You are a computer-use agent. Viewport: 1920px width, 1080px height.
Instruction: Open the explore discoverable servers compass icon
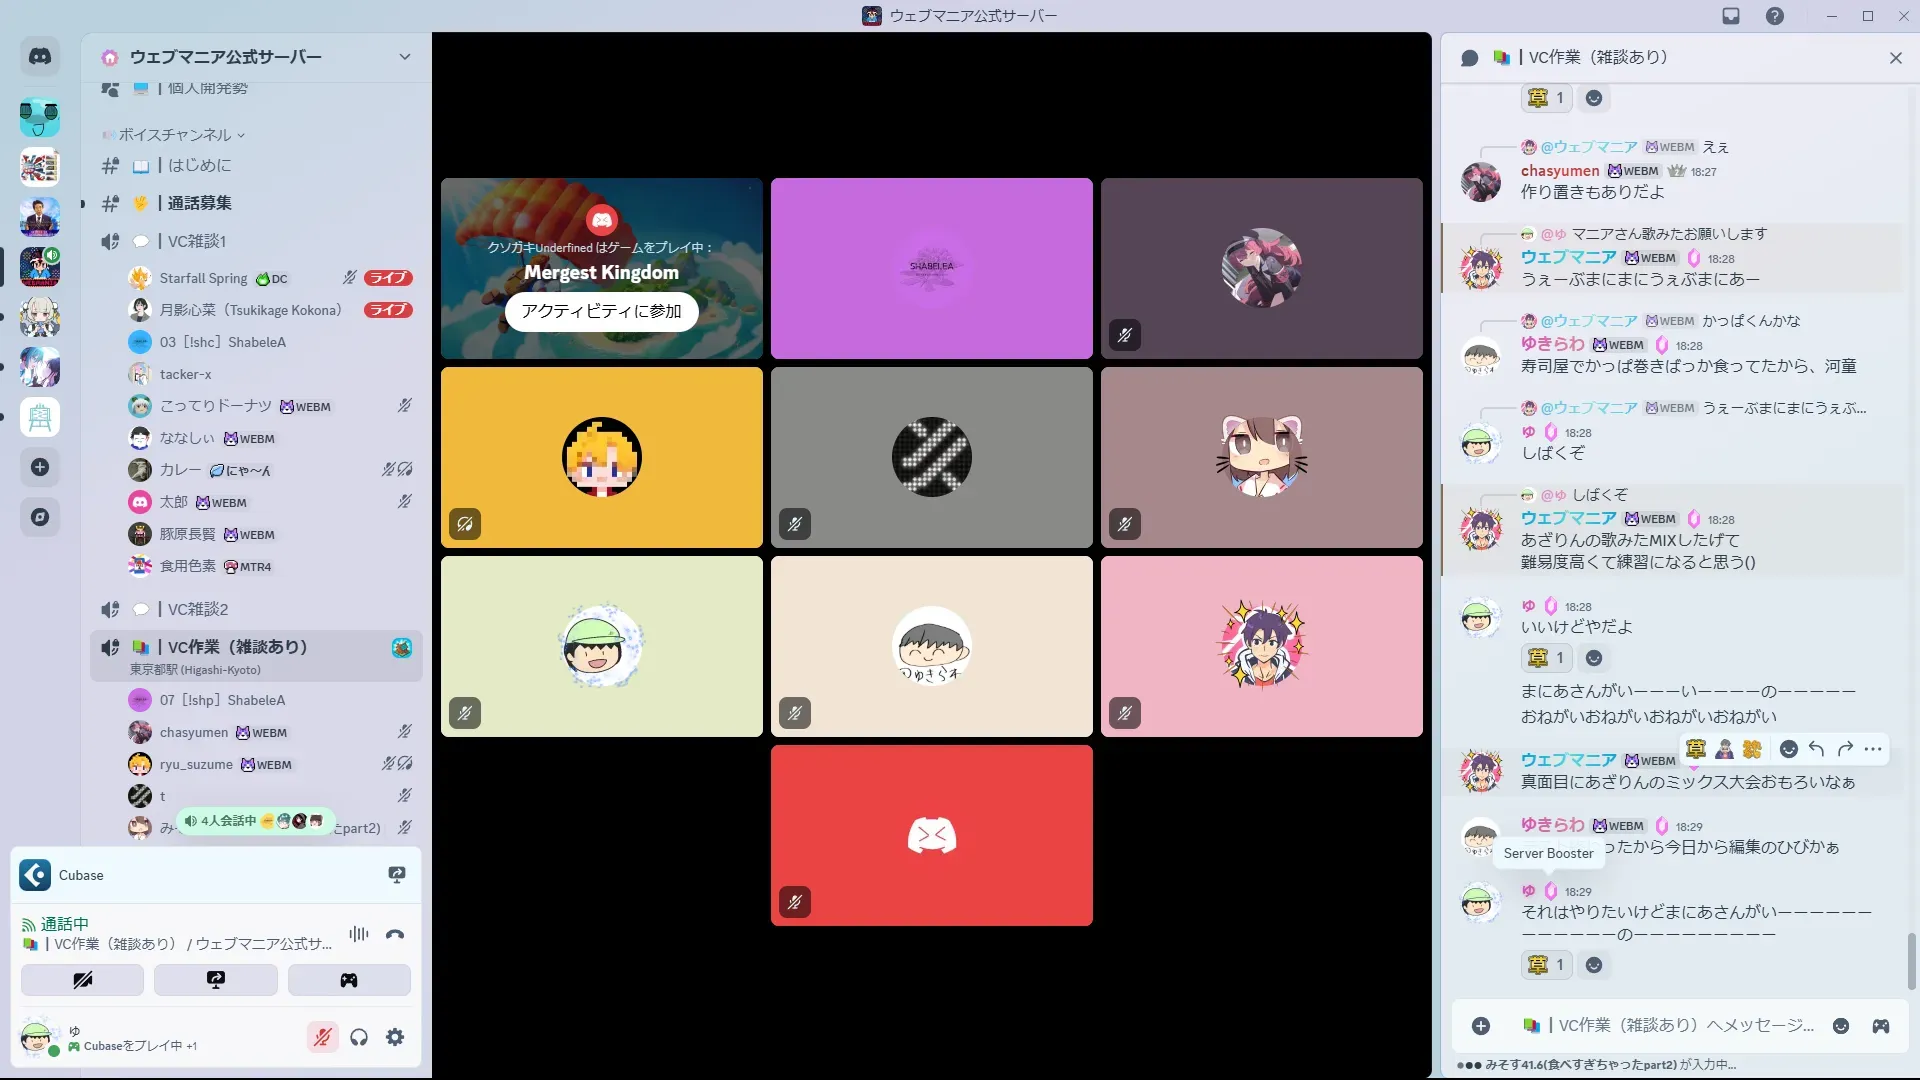click(40, 517)
